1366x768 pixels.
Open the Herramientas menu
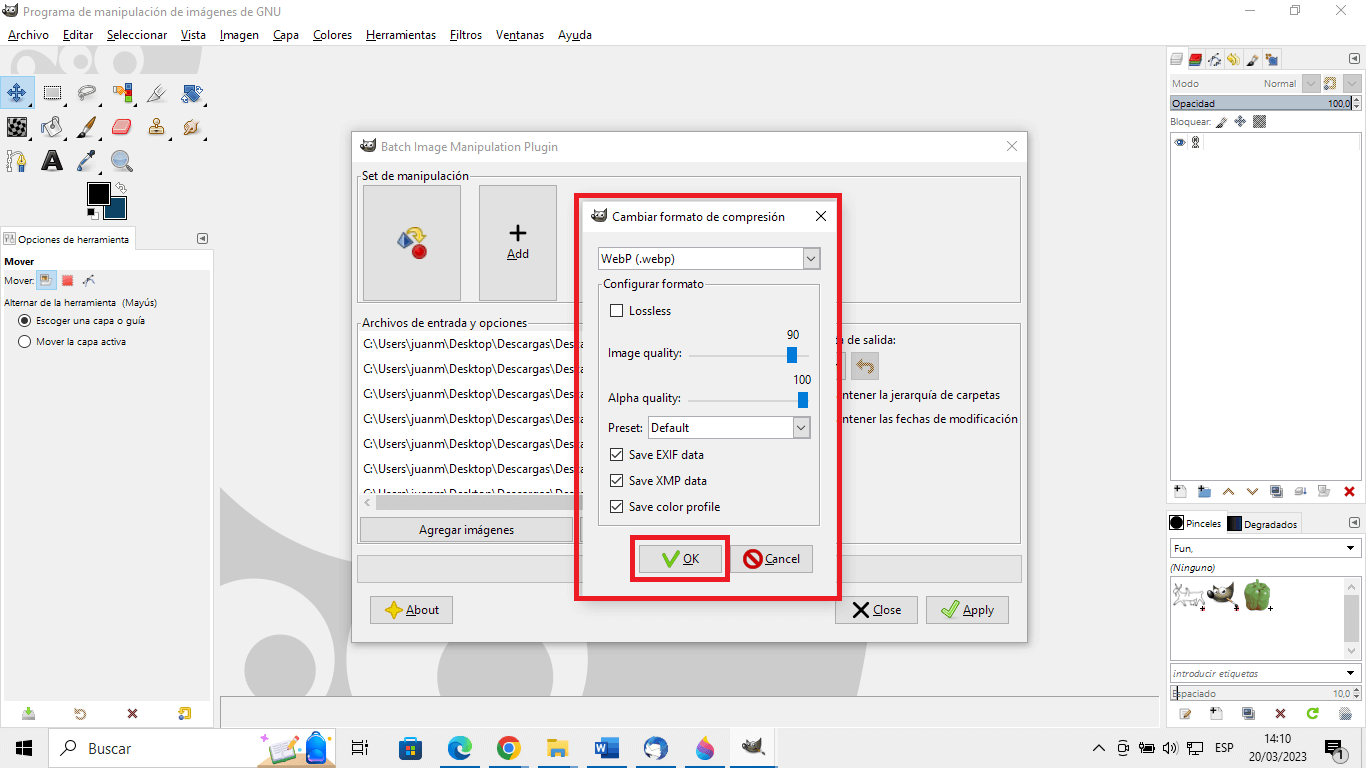[x=401, y=35]
